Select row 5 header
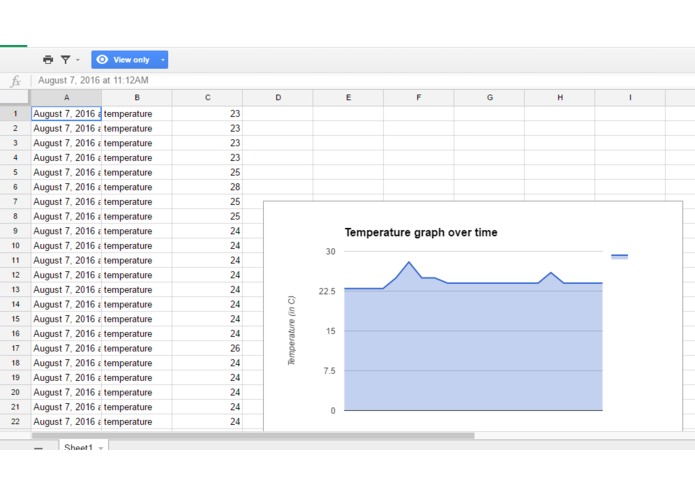Image resolution: width=695 pixels, height=494 pixels. coord(15,172)
